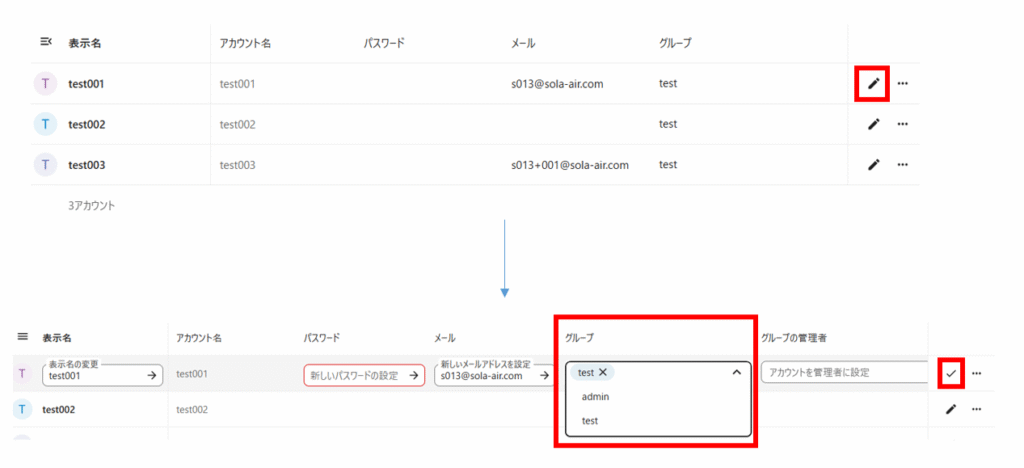
Task: Click the arrow inside 表示名の変更 field
Action: [152, 375]
